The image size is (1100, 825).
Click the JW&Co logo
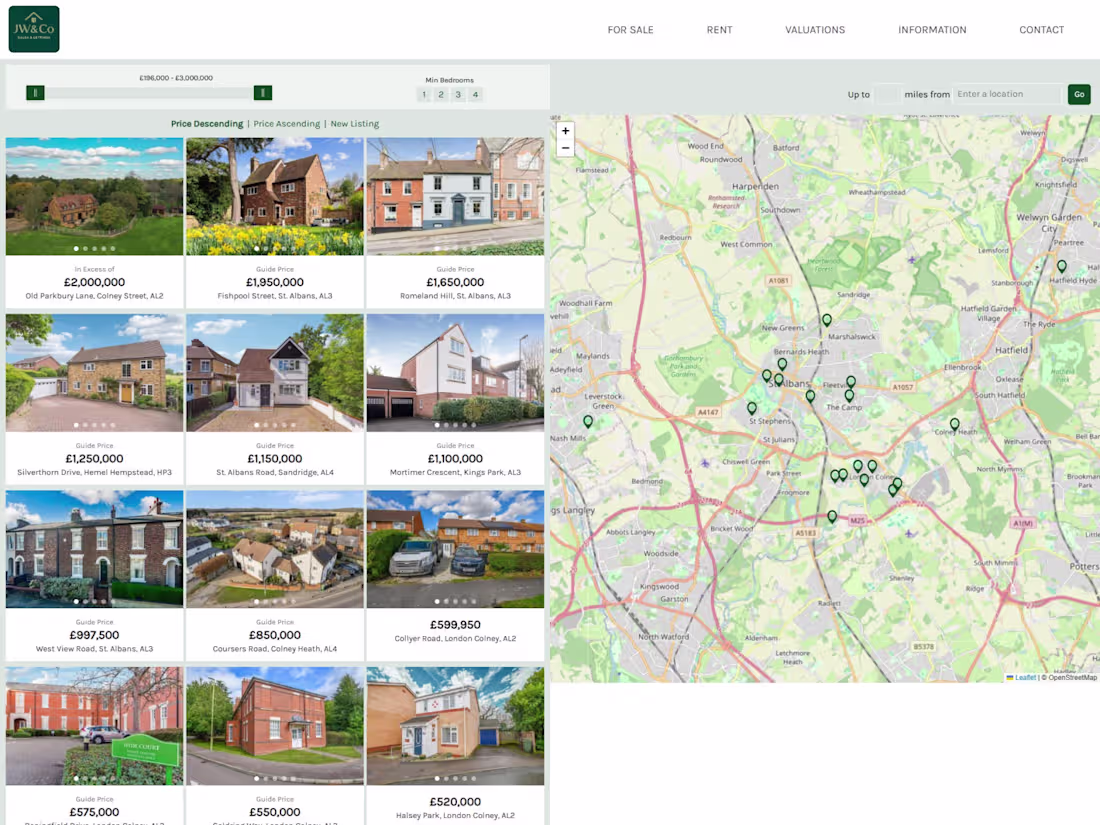coord(33,29)
